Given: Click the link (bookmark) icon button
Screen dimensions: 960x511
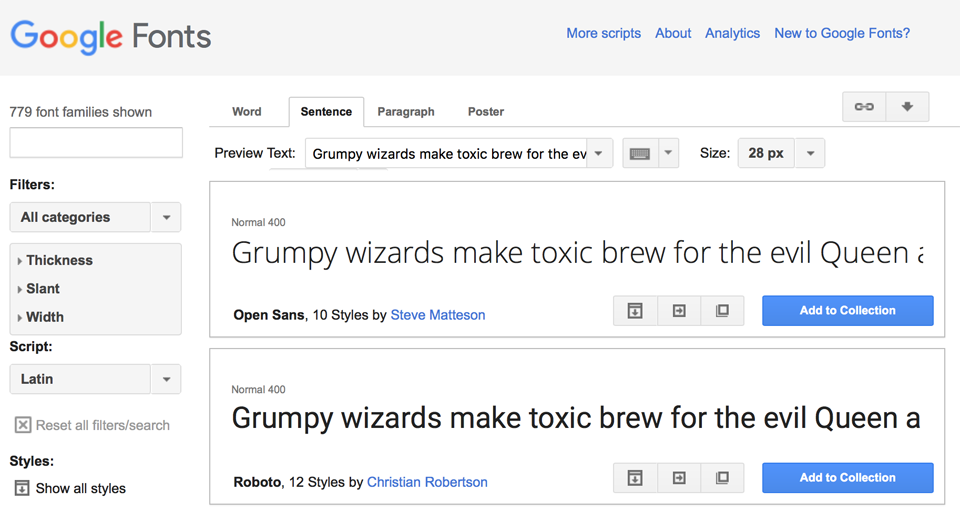Looking at the screenshot, I should pos(864,107).
